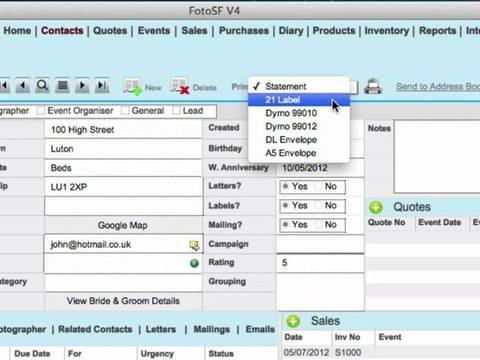
Task: Select No for Mailing?
Action: 319,224
